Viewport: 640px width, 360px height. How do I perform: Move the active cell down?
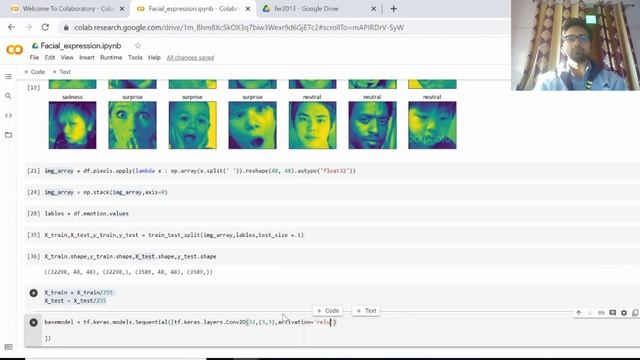(590, 313)
